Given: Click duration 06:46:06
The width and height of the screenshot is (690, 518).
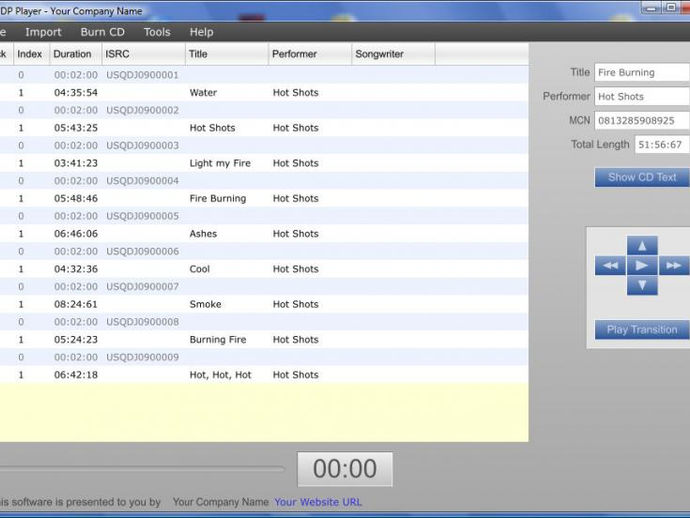Looking at the screenshot, I should pyautogui.click(x=76, y=234).
